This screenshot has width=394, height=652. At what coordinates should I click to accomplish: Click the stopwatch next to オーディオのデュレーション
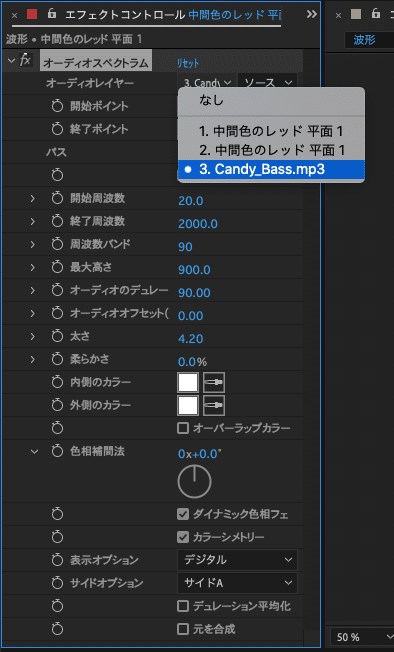coord(57,290)
